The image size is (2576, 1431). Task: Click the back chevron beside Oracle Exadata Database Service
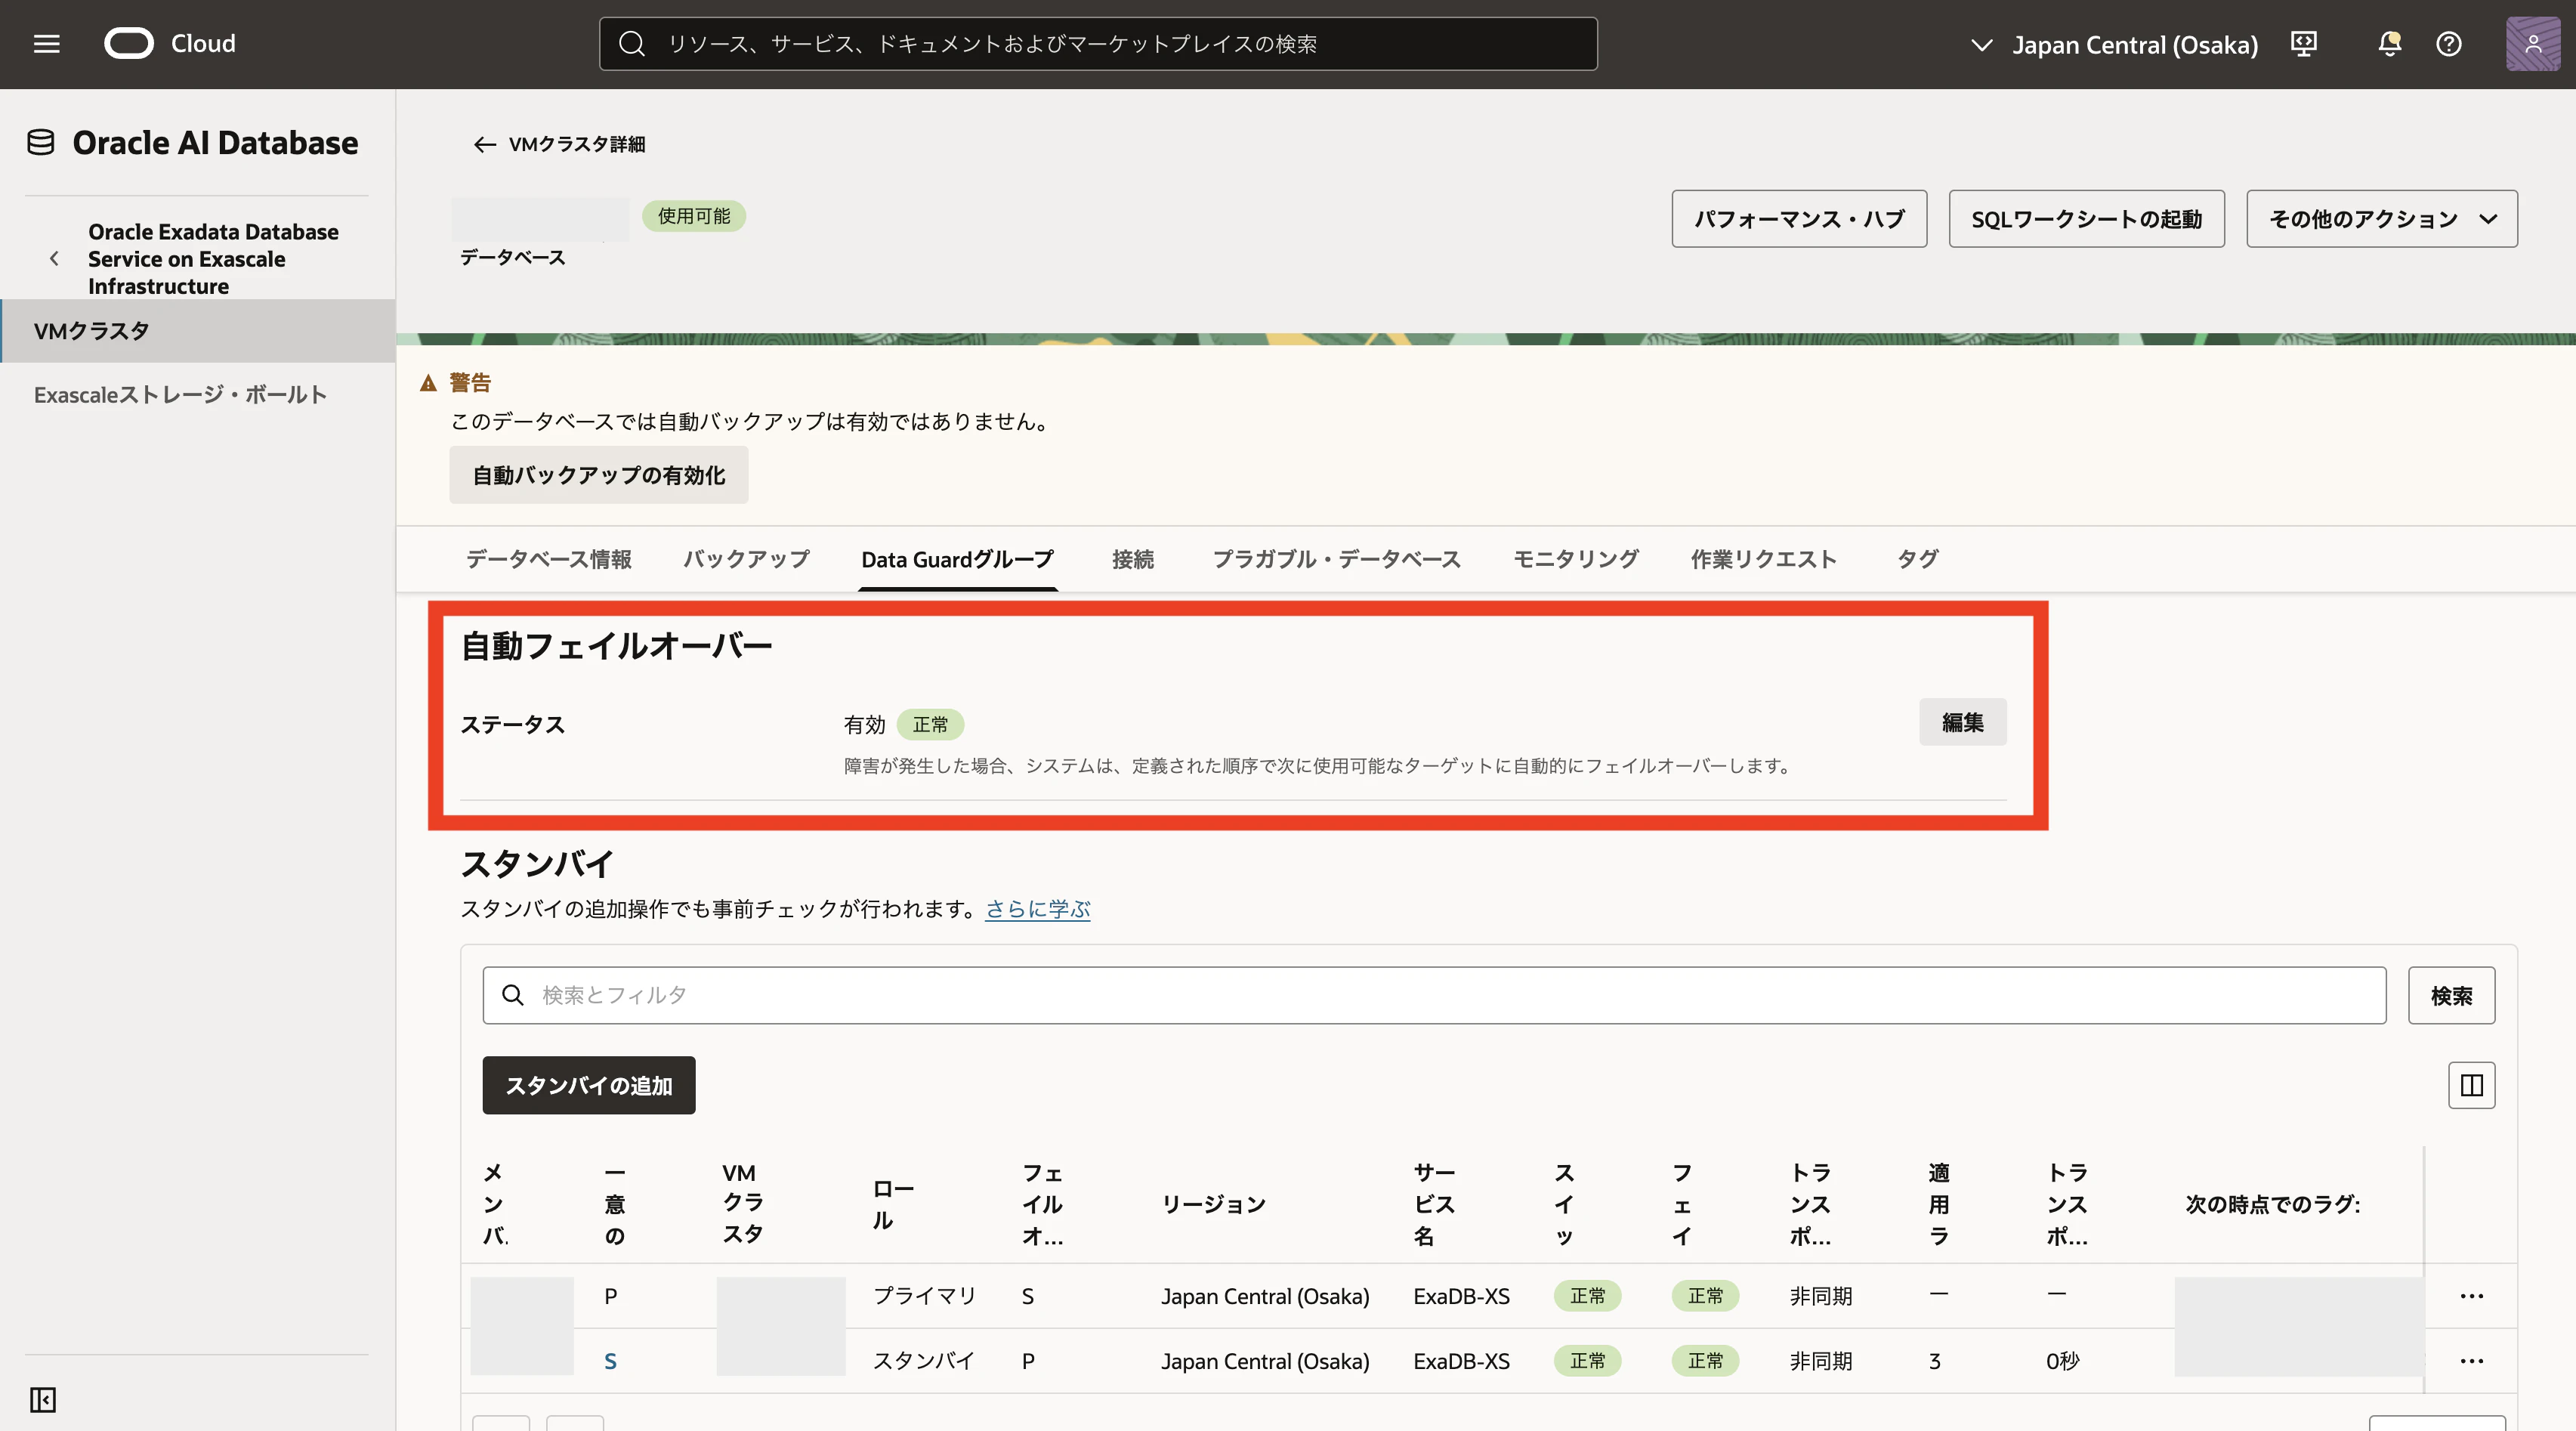coord(54,259)
